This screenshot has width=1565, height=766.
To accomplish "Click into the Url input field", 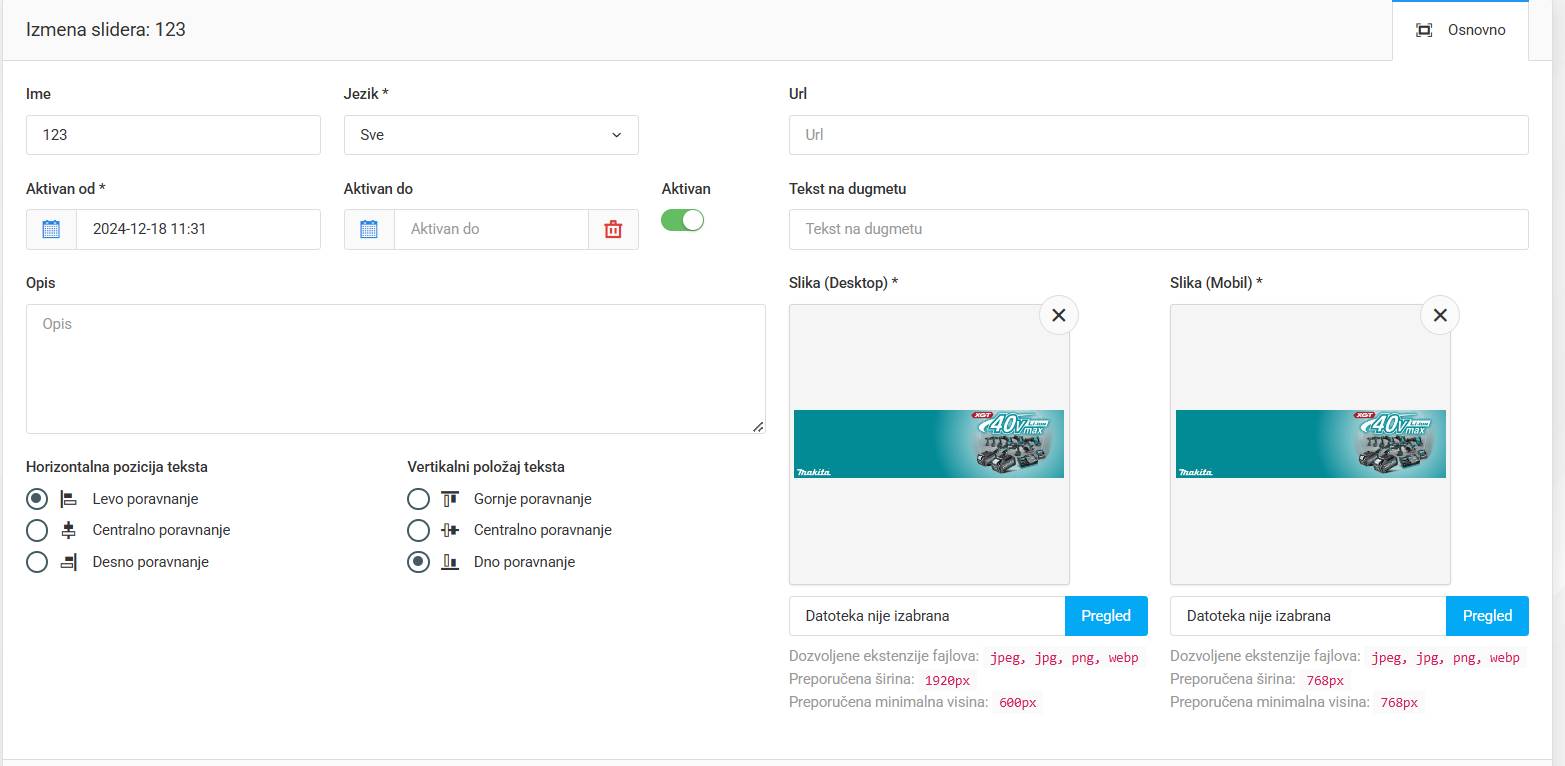I will tap(1158, 135).
